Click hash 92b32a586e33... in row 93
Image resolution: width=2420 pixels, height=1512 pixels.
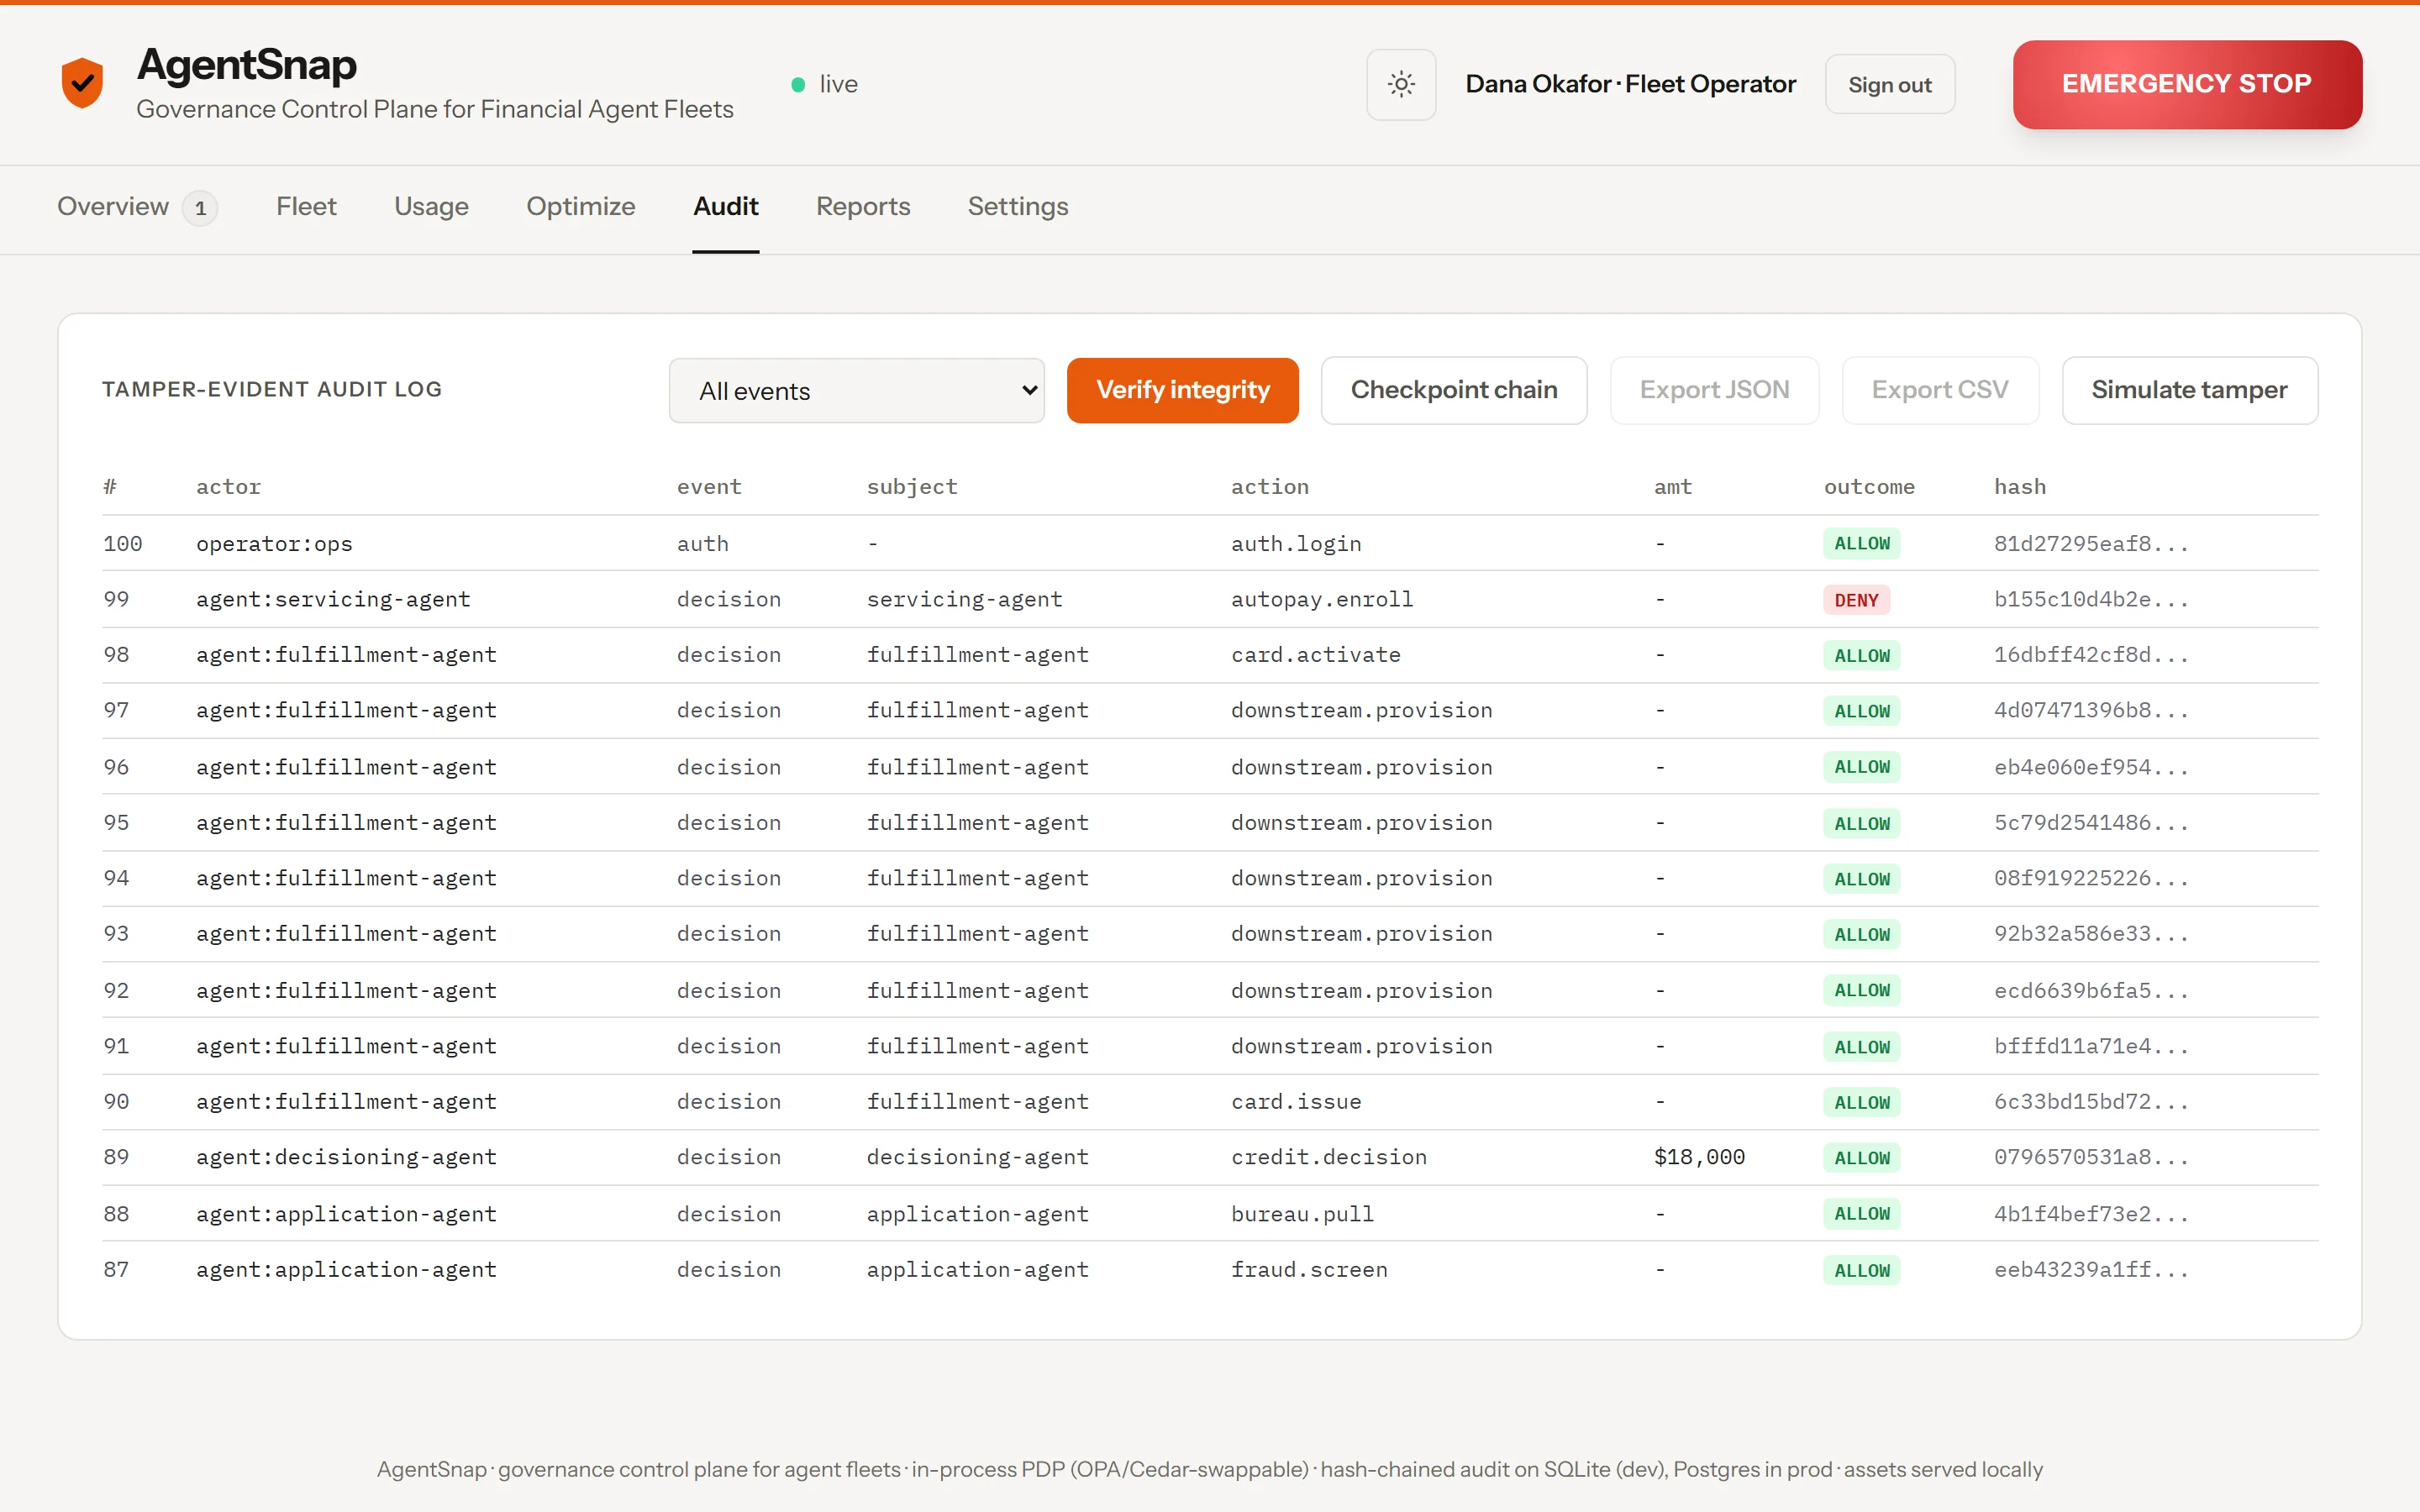tap(2091, 933)
